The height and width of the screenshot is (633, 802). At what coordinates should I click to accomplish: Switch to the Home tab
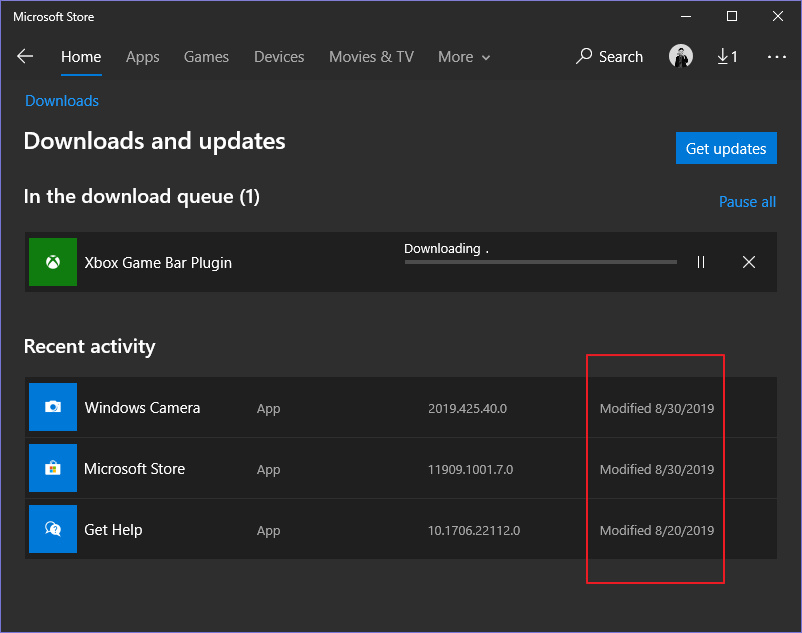(81, 57)
